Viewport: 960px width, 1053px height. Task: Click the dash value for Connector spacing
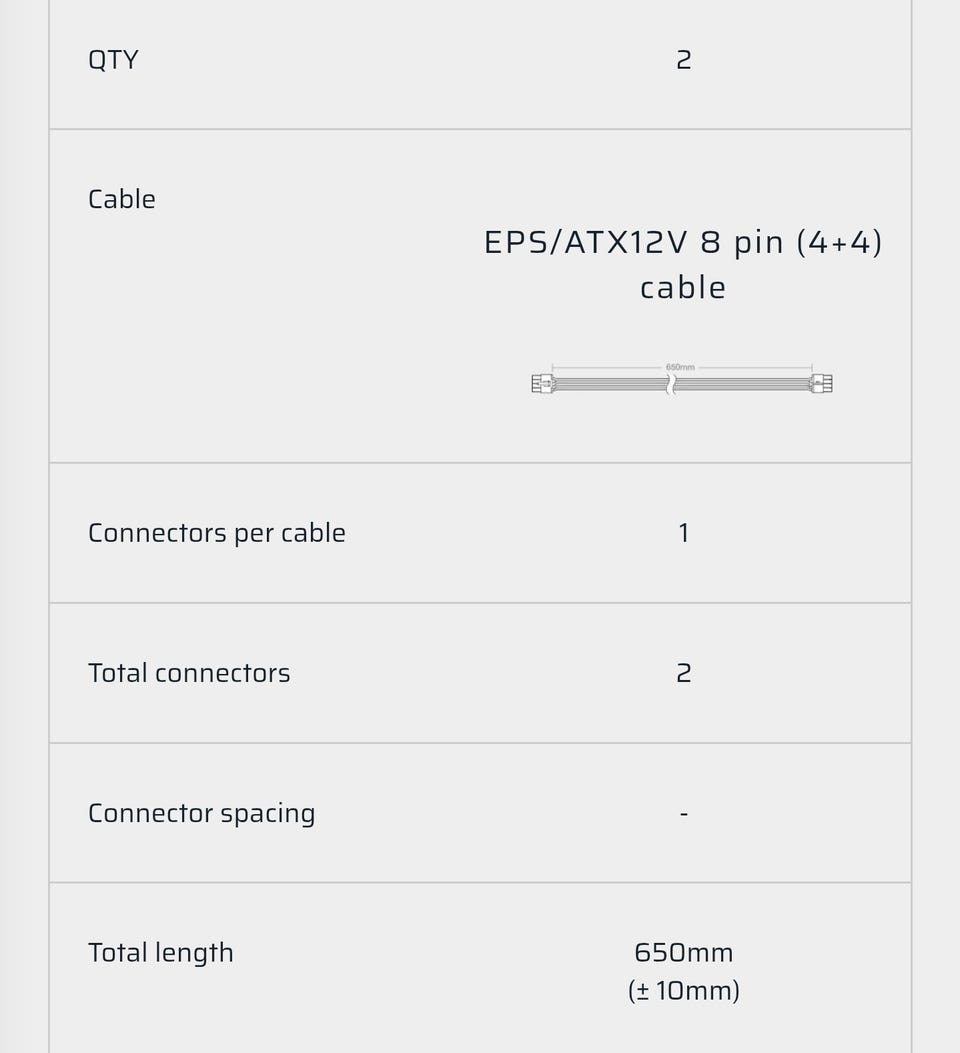pos(683,813)
